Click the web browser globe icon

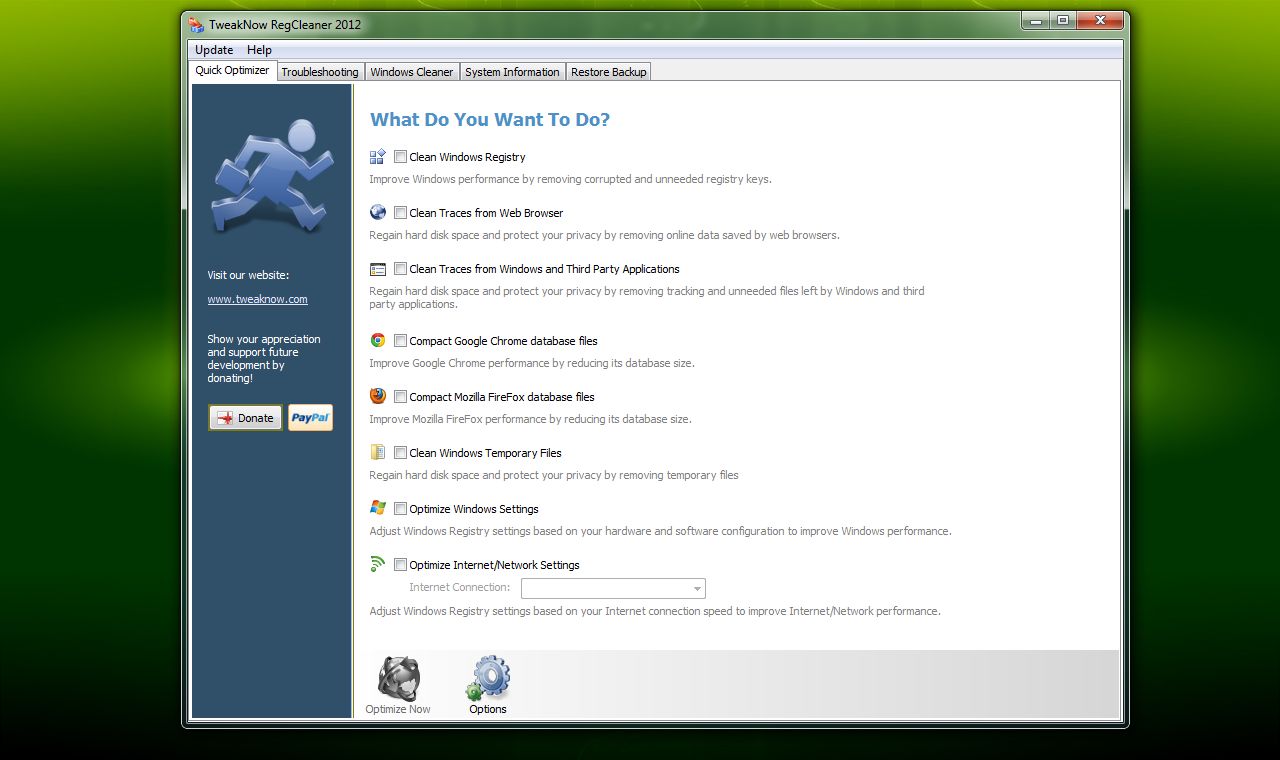[377, 212]
